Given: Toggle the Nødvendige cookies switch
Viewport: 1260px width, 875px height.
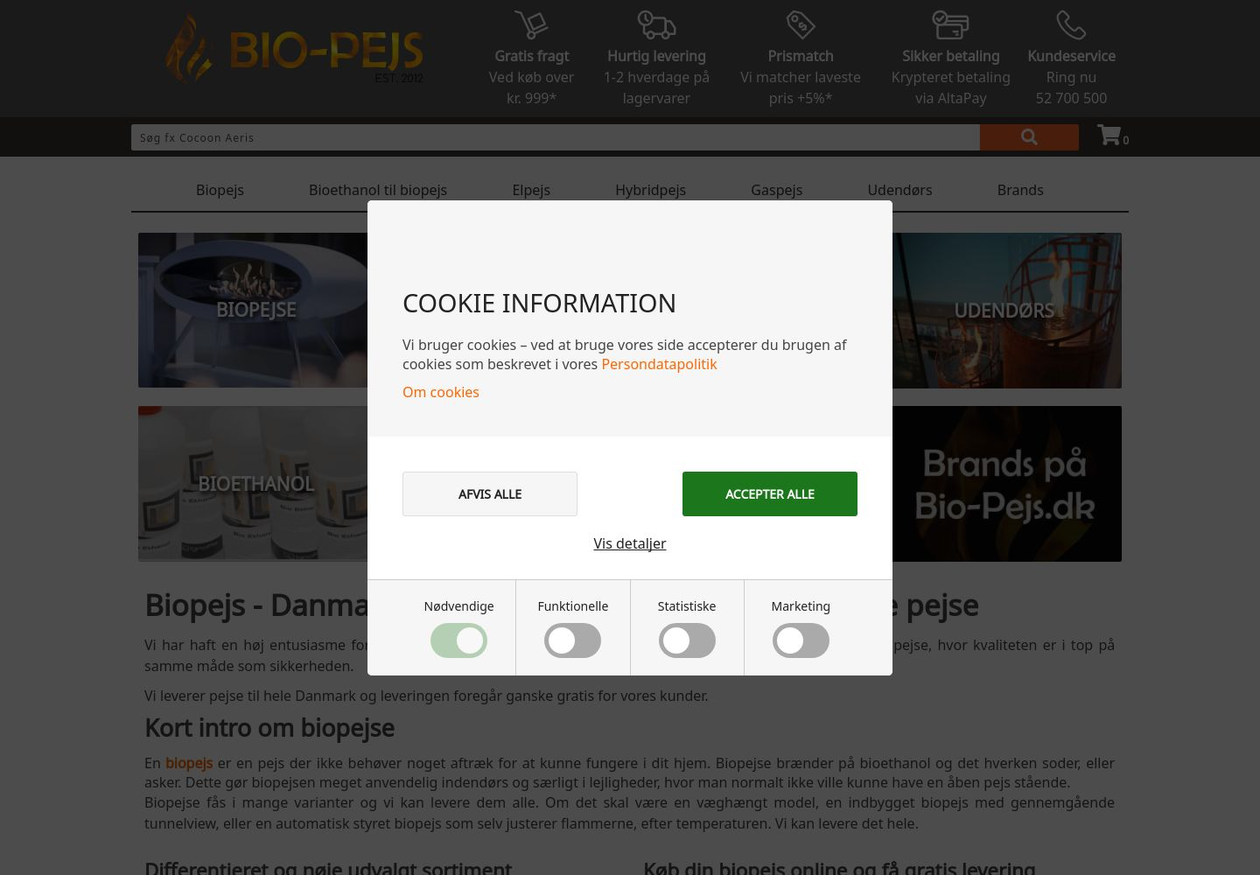Looking at the screenshot, I should coord(458,641).
